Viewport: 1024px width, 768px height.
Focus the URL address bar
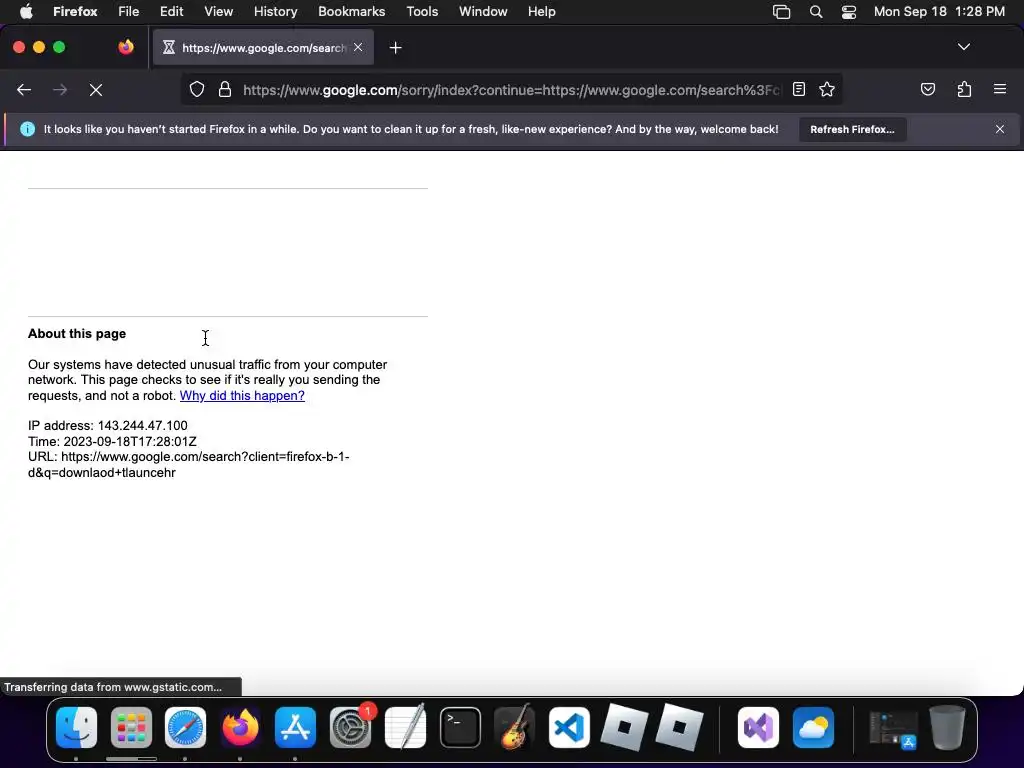(x=511, y=90)
